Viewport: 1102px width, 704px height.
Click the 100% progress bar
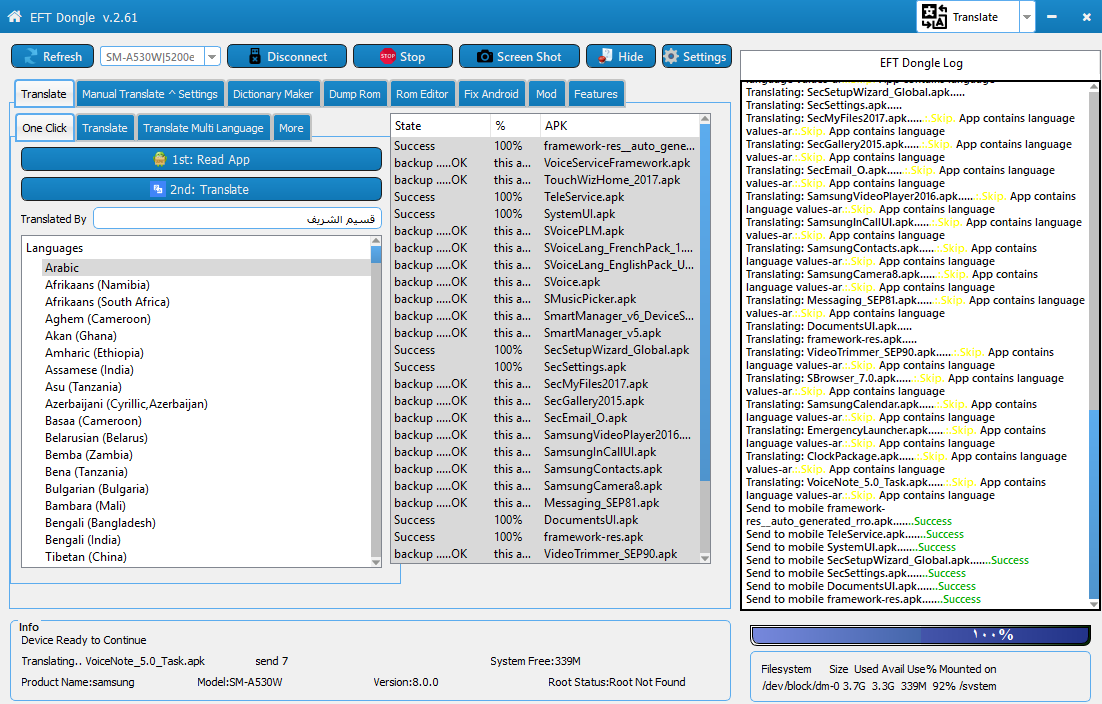pos(920,635)
